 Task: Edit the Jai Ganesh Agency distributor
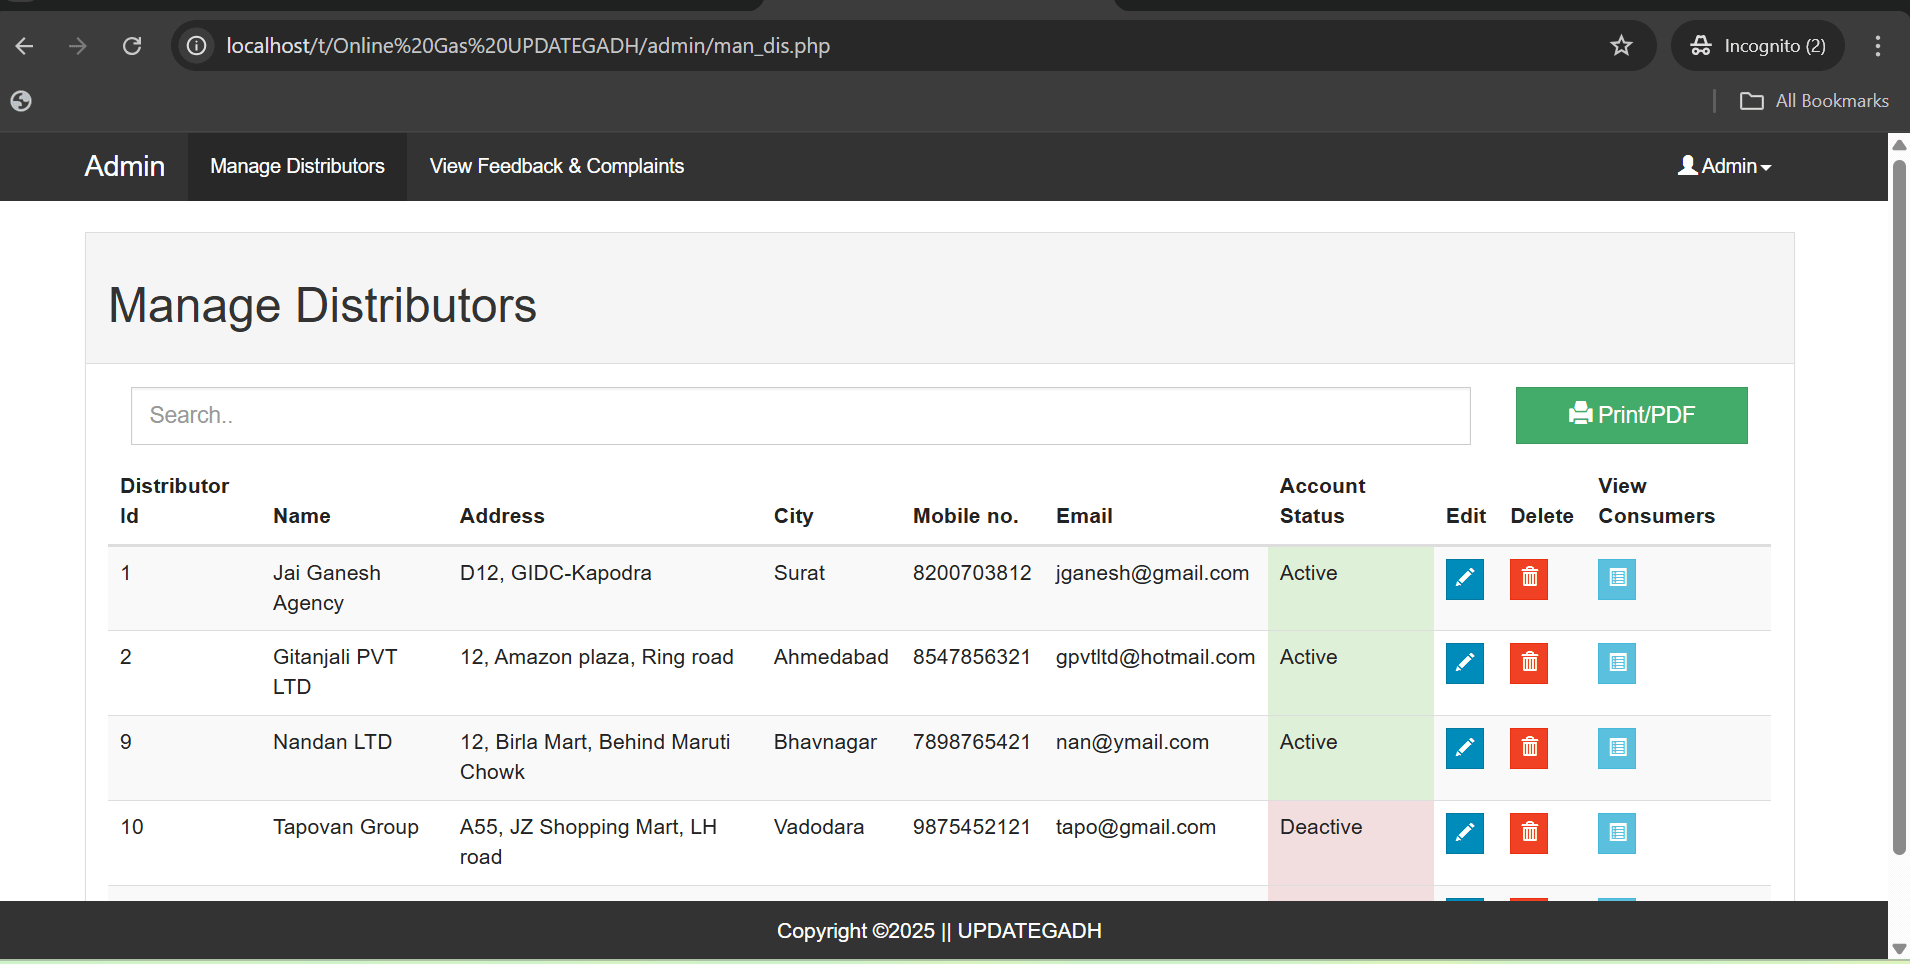pos(1464,579)
